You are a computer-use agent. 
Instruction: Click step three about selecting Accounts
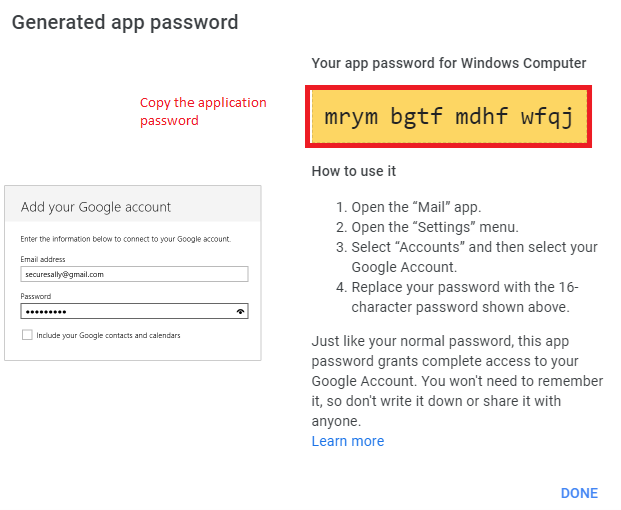click(467, 257)
